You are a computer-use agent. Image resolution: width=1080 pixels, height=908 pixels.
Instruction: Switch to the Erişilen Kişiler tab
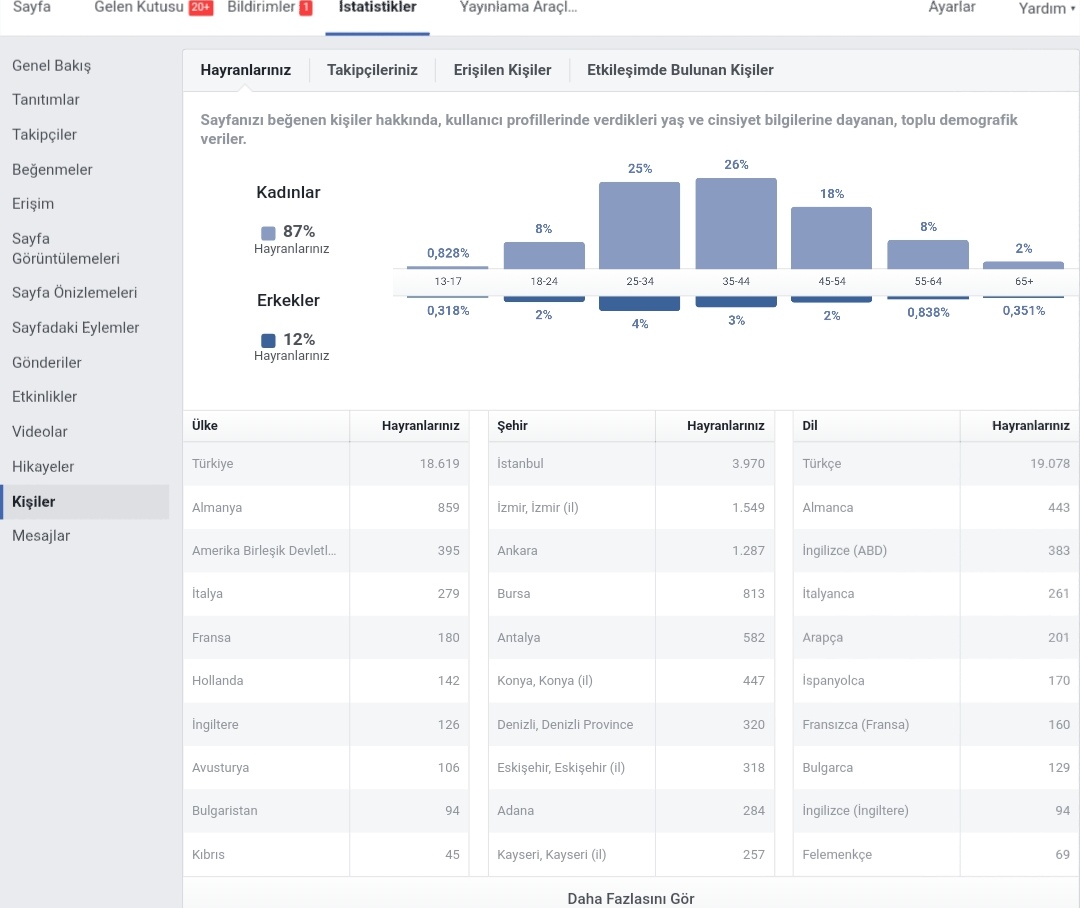click(502, 70)
